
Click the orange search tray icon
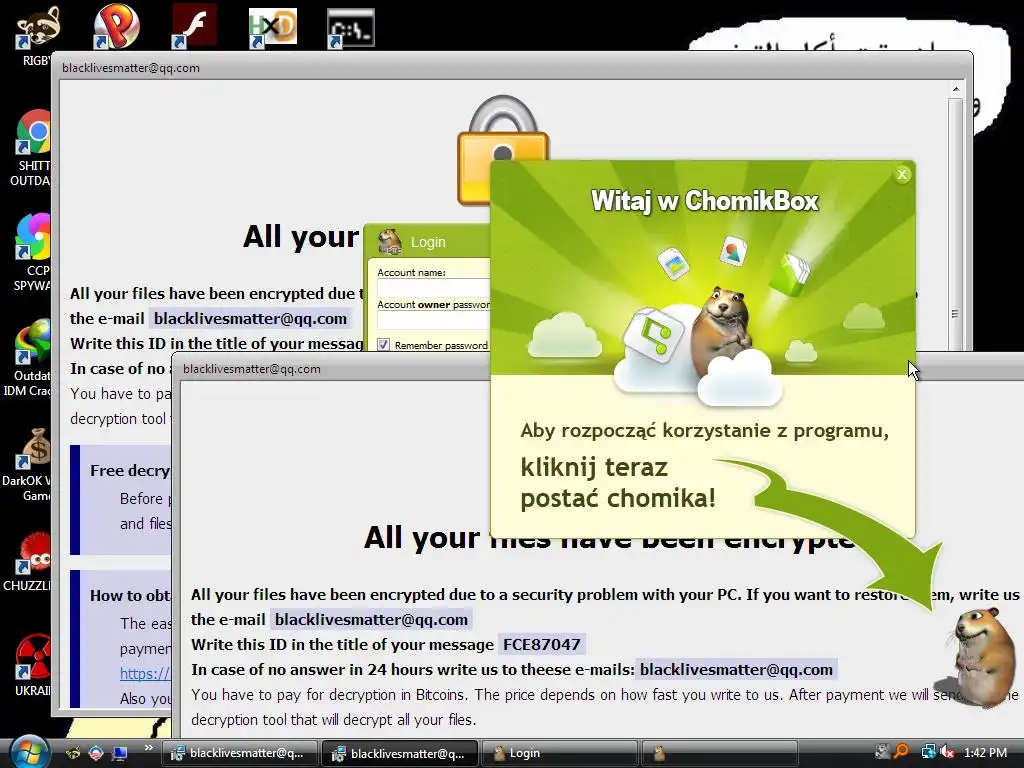coord(902,752)
